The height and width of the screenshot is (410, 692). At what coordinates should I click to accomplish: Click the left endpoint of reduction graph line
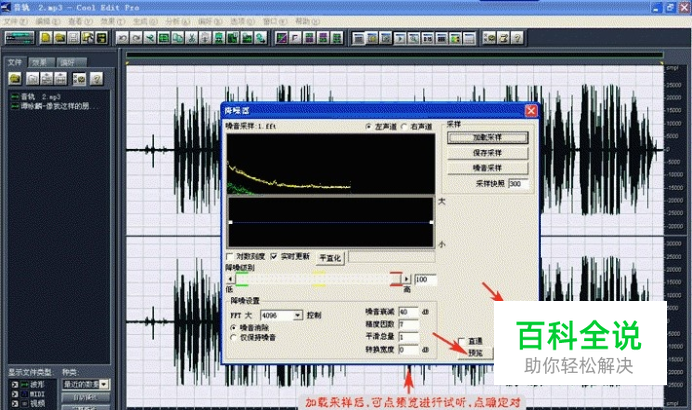tap(230, 222)
